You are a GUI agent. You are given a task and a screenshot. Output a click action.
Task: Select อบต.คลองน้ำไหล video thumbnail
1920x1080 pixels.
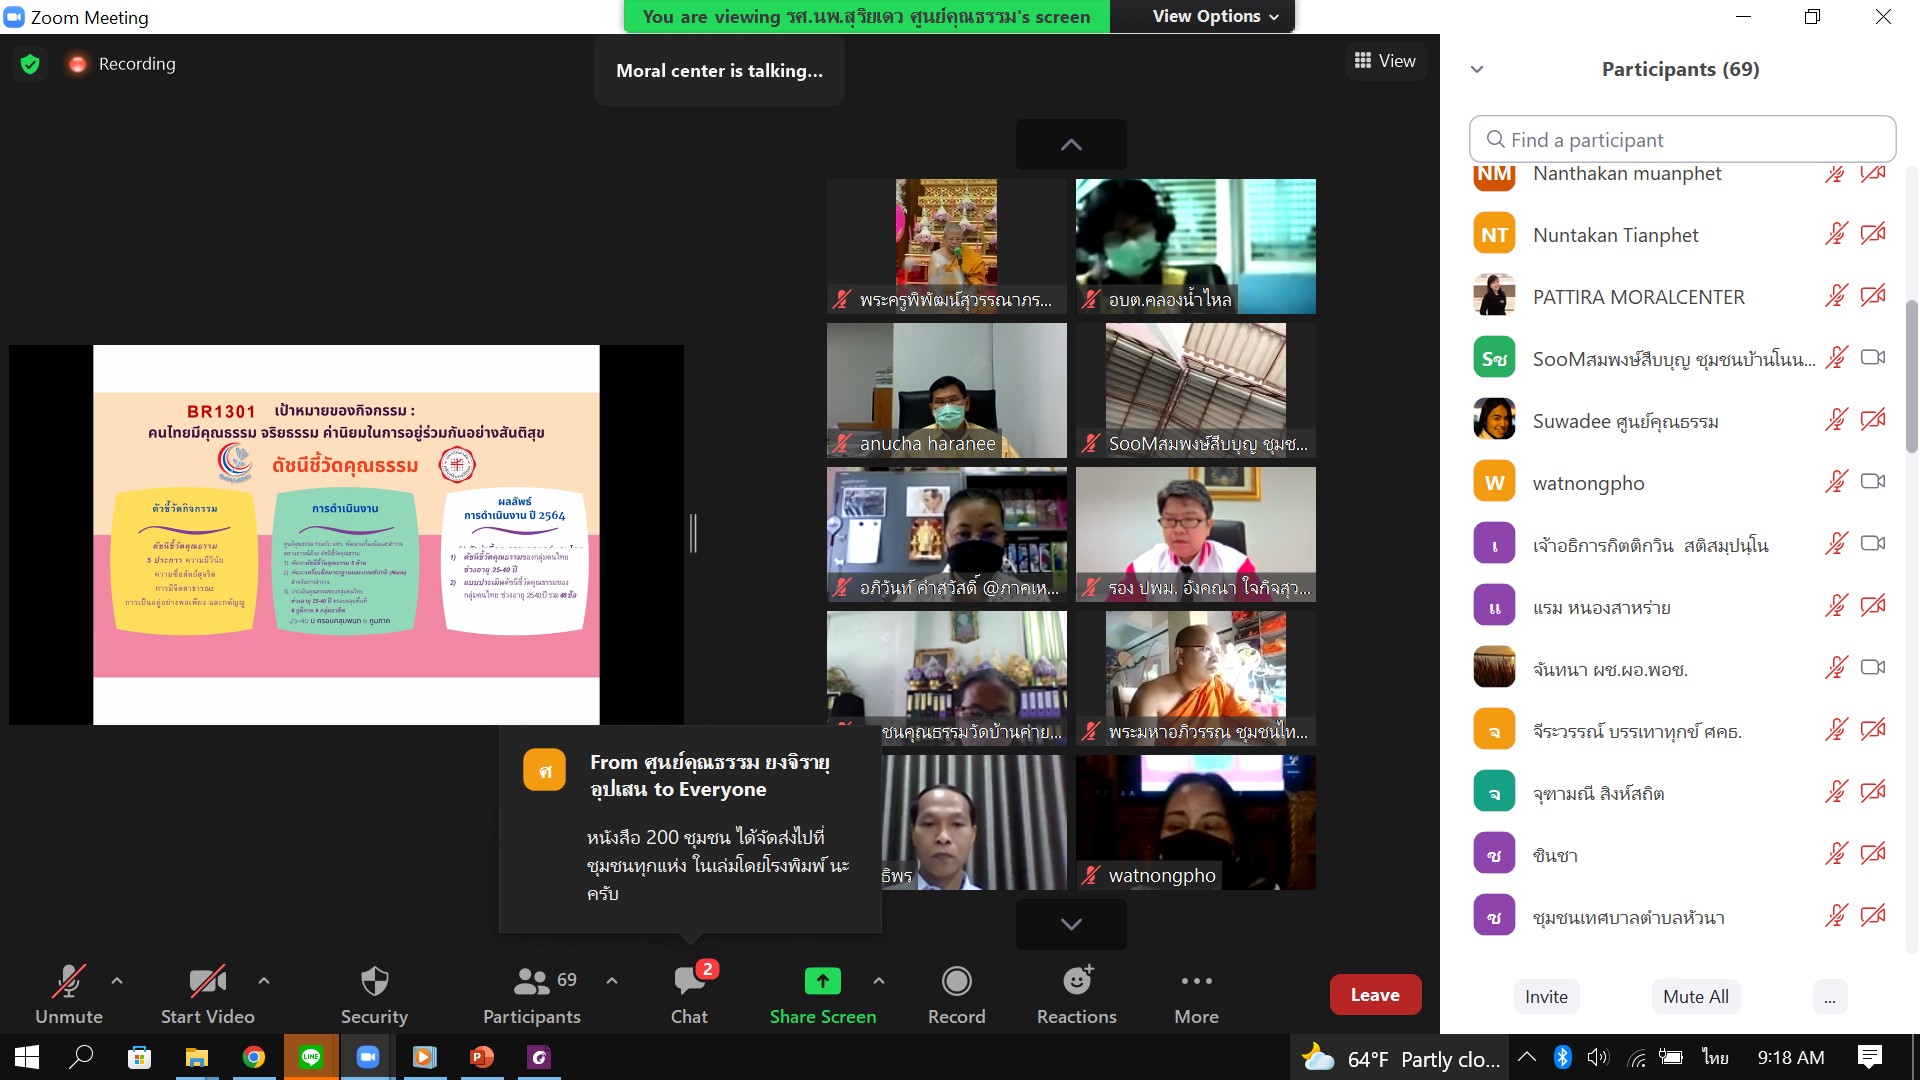click(x=1195, y=246)
